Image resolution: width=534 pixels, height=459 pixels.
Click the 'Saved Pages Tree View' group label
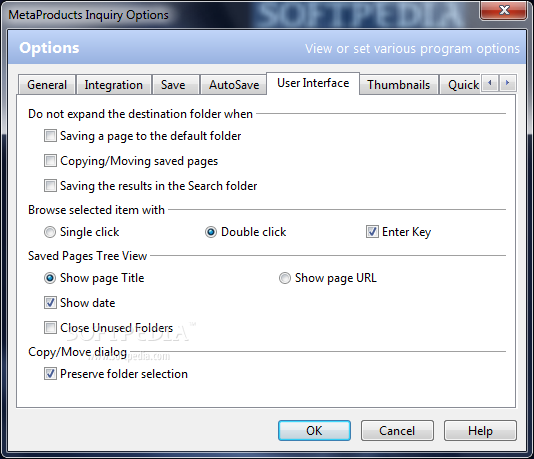[x=88, y=256]
